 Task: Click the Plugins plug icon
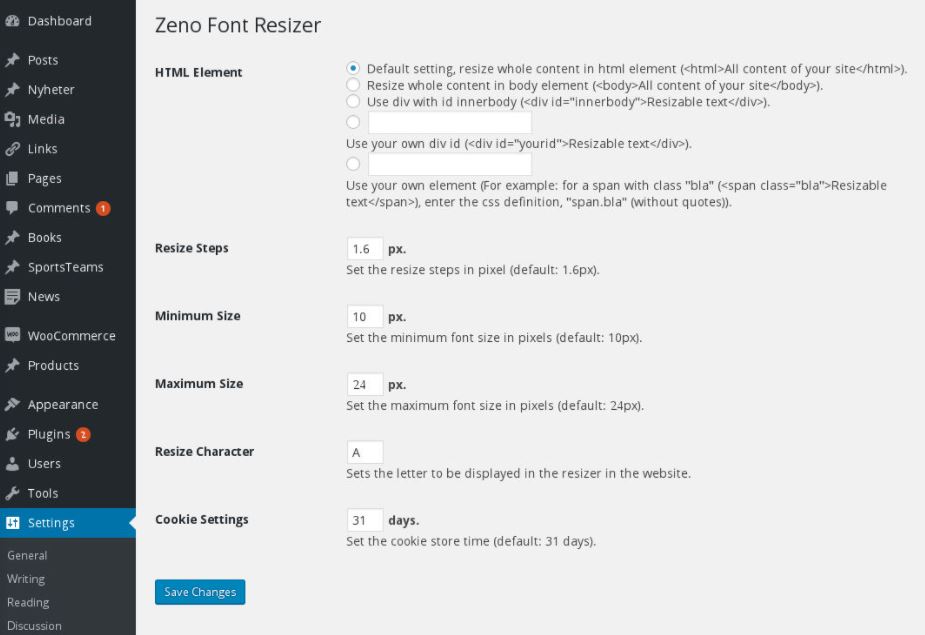tap(12, 434)
